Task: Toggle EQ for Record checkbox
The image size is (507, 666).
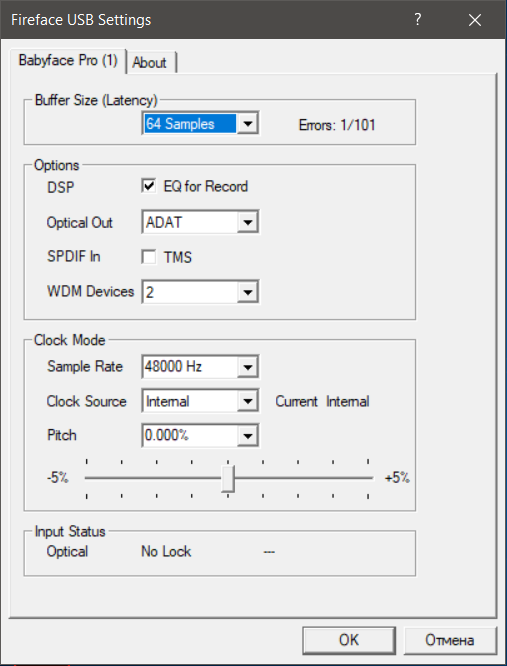Action: click(x=149, y=186)
